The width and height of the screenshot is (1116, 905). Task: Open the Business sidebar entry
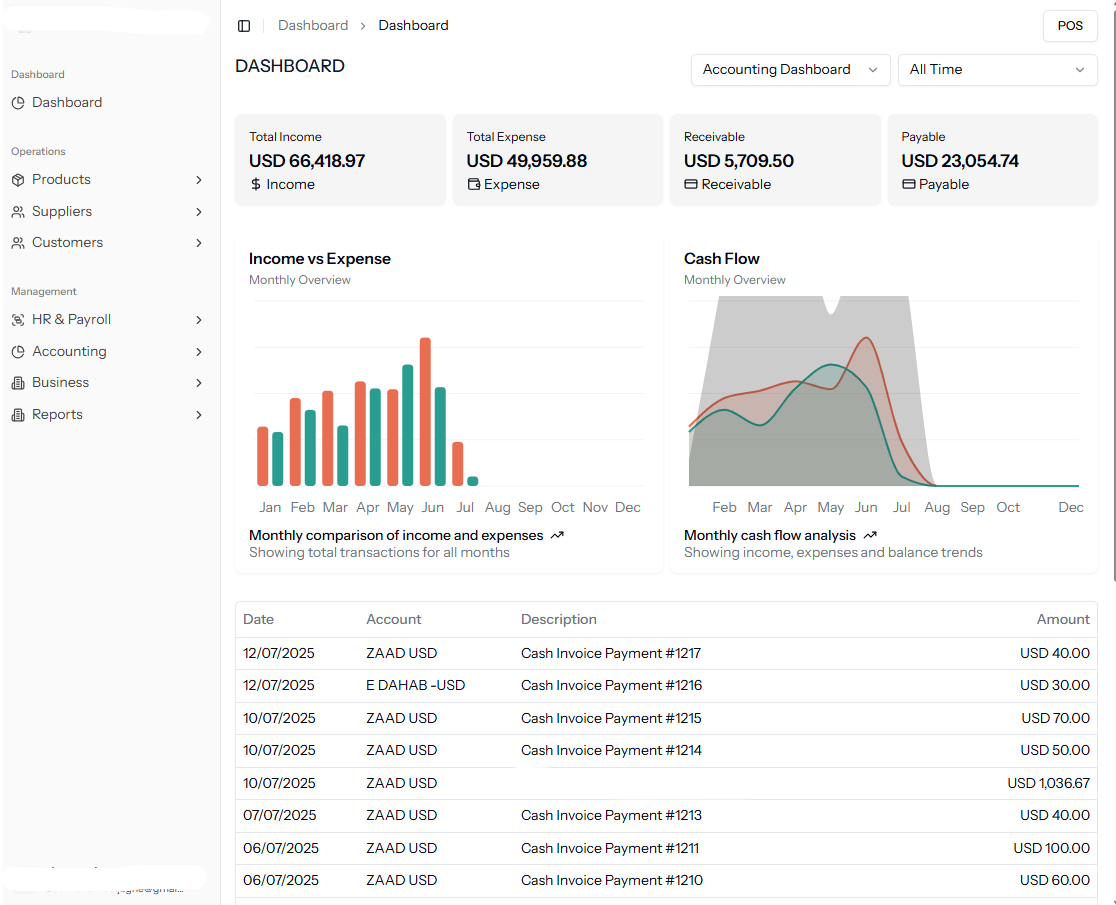tap(107, 383)
